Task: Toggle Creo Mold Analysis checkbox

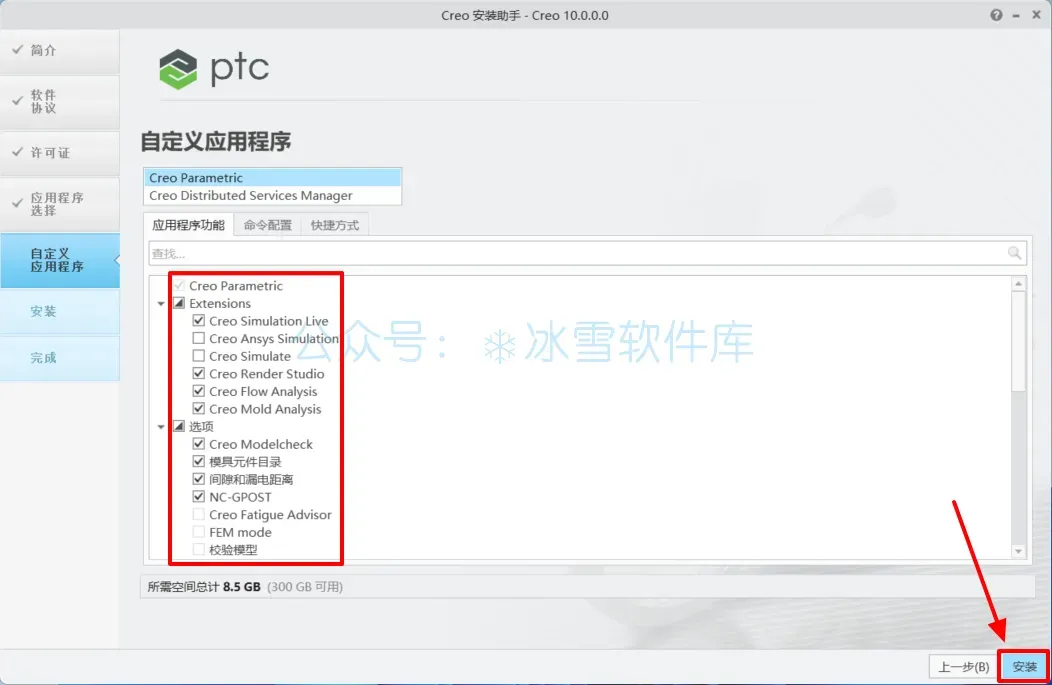Action: (199, 409)
